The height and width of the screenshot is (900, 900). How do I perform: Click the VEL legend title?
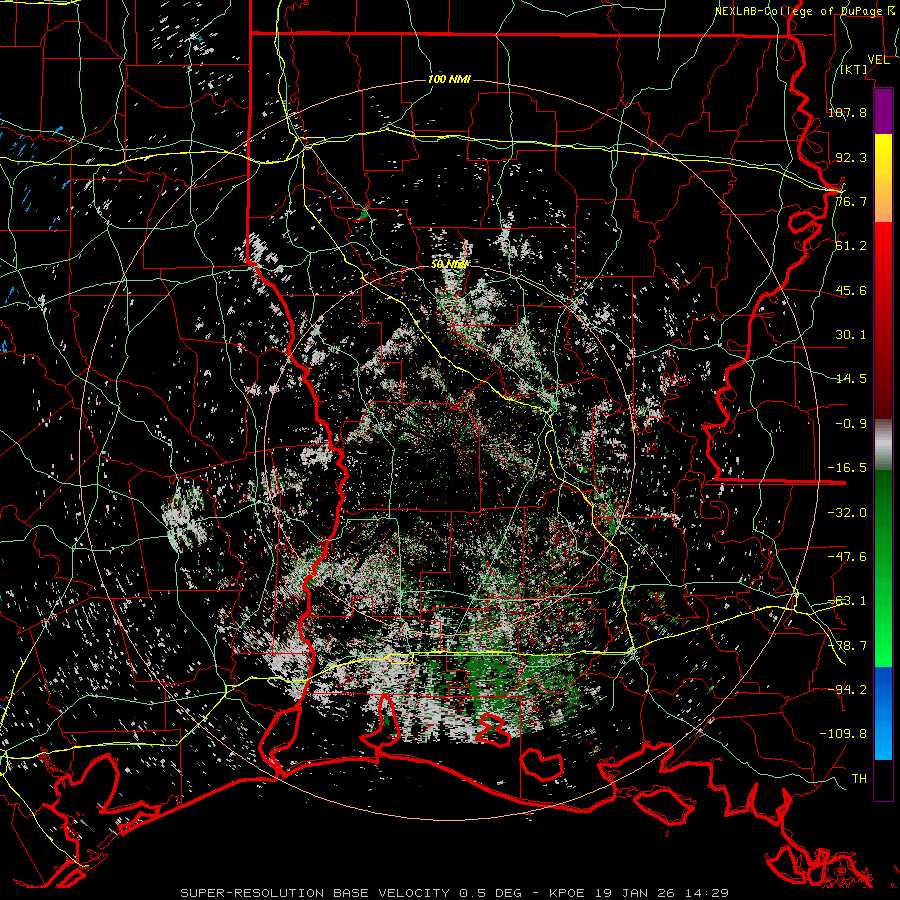pyautogui.click(x=878, y=60)
